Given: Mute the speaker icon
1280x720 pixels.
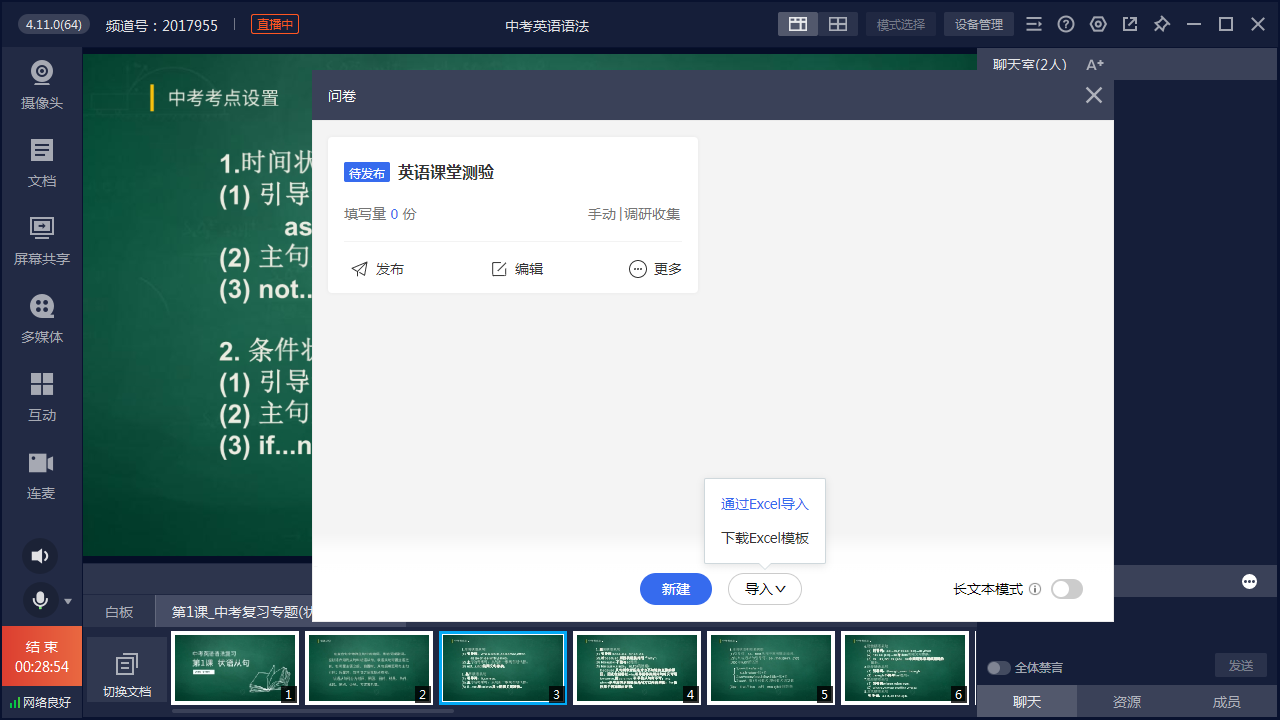Looking at the screenshot, I should click(x=39, y=556).
